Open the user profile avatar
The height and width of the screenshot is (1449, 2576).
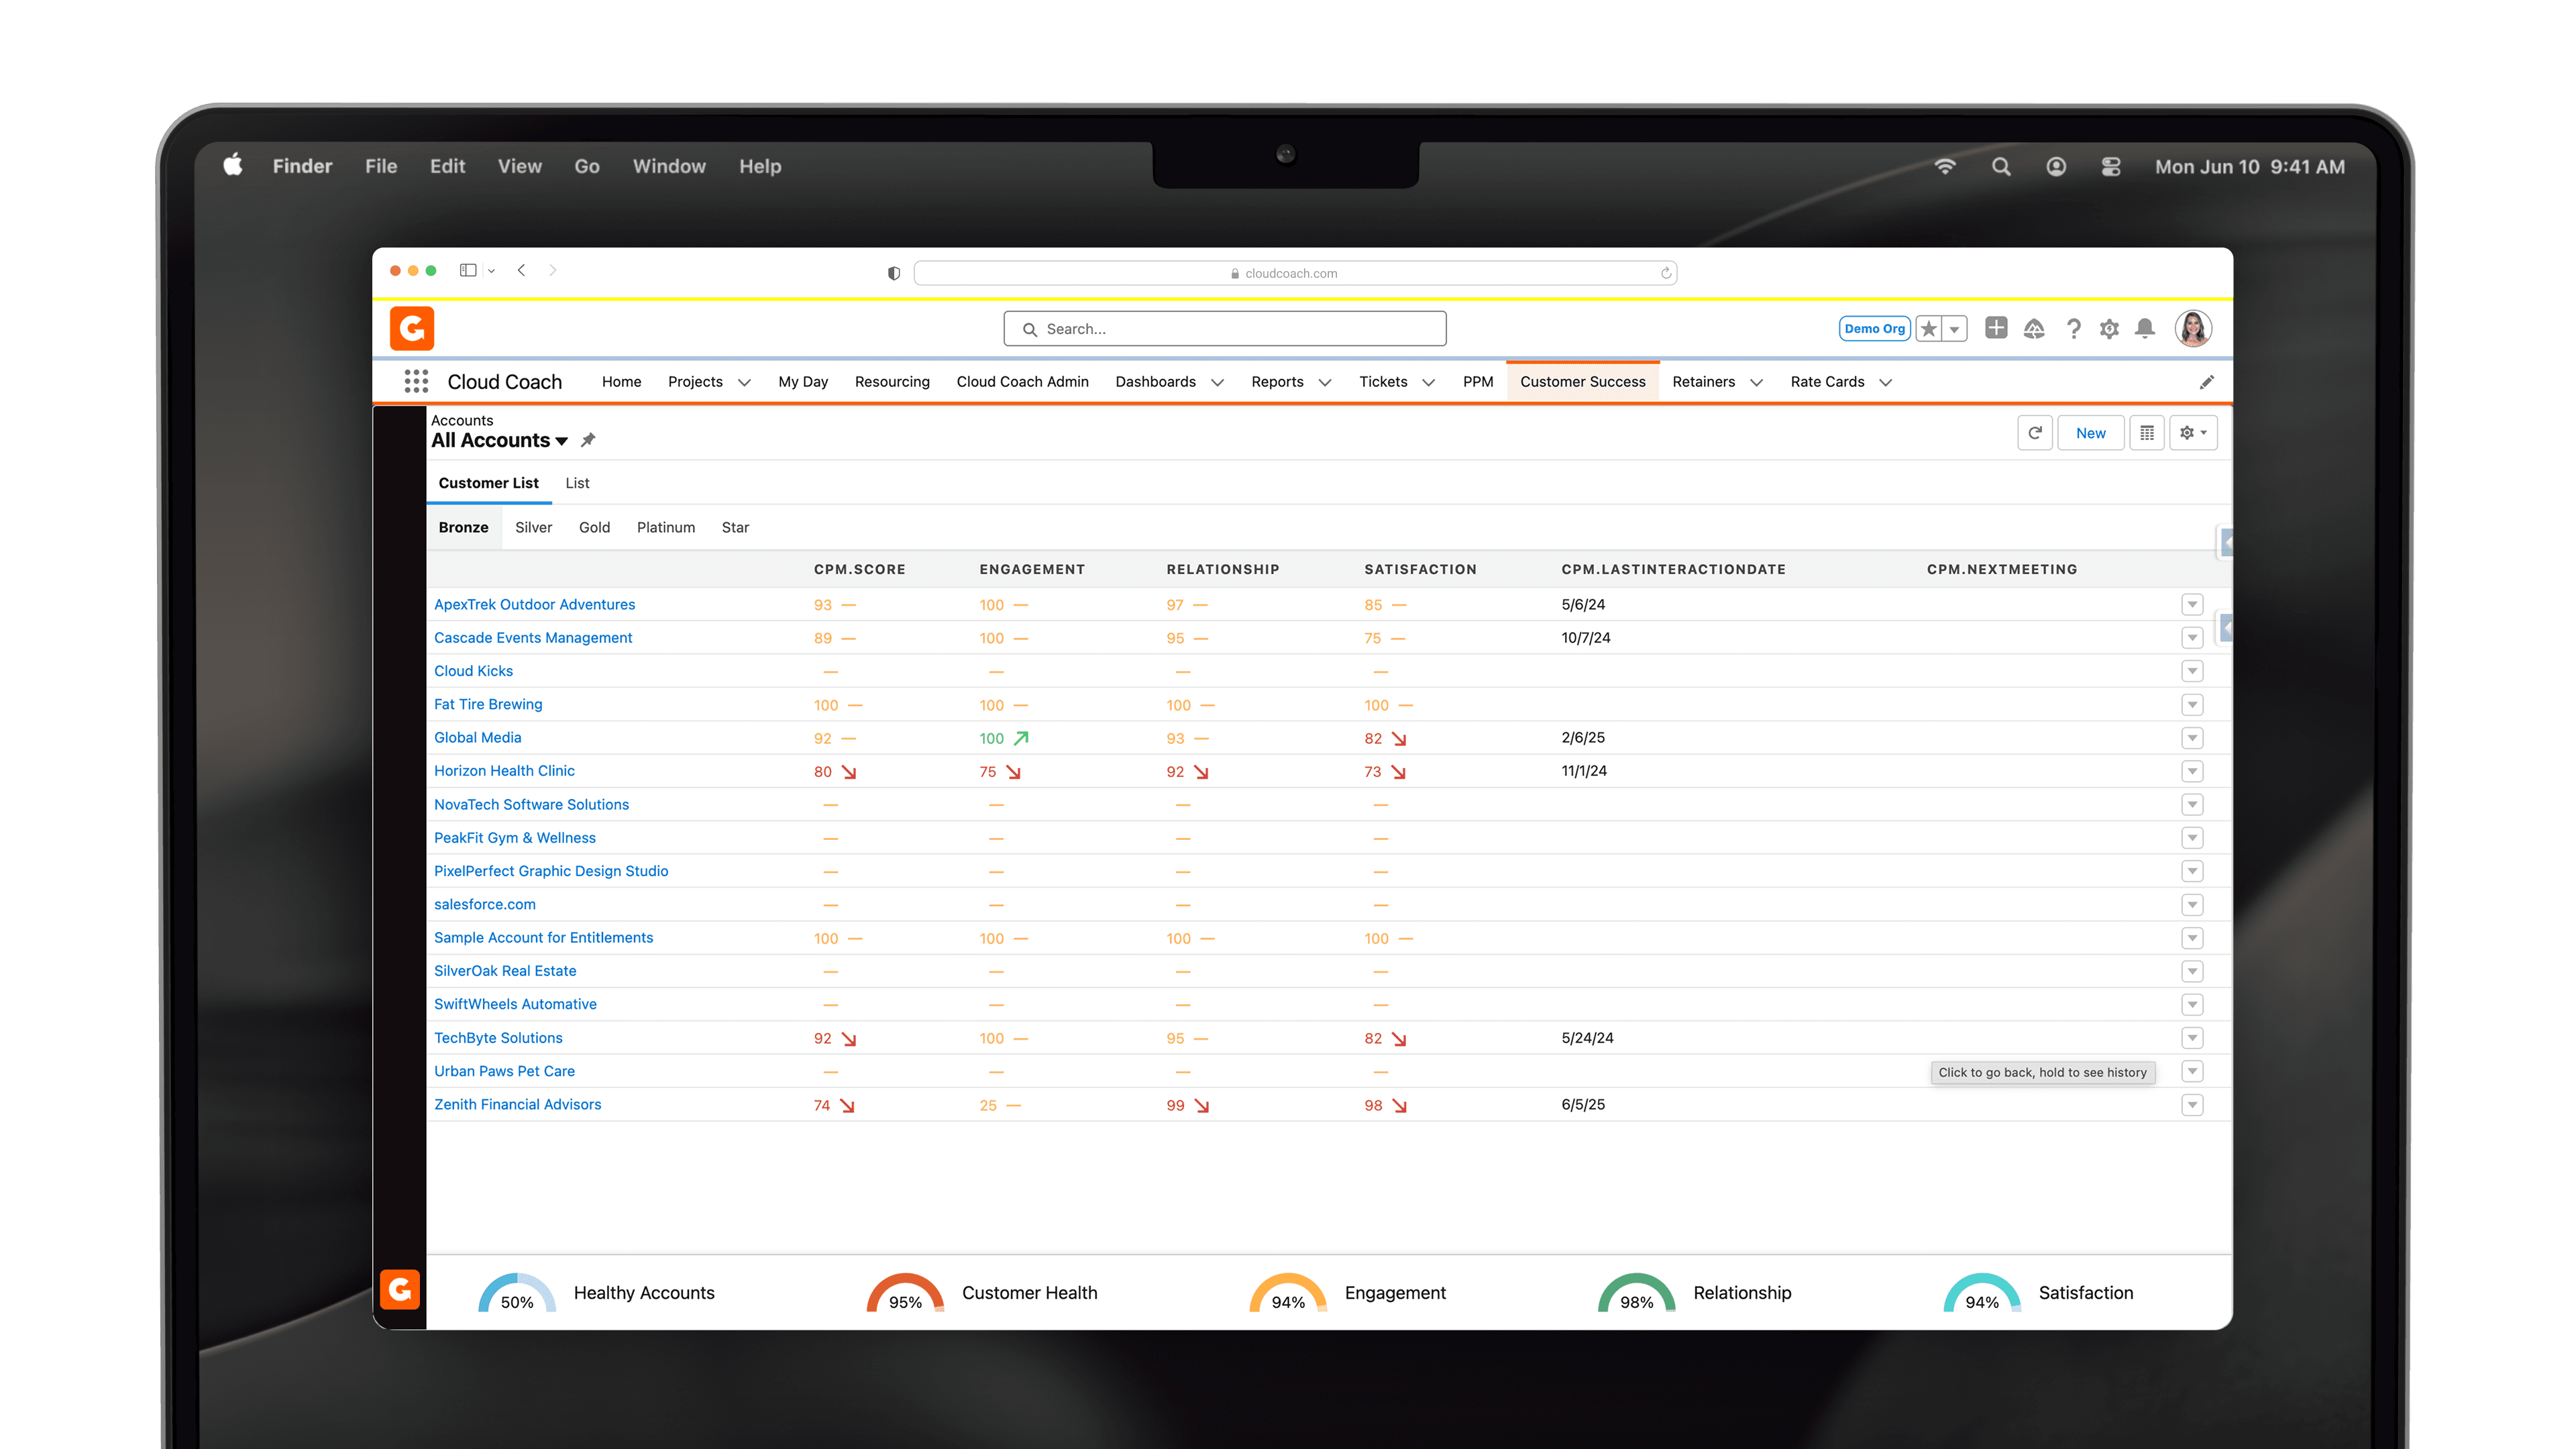pyautogui.click(x=2193, y=328)
